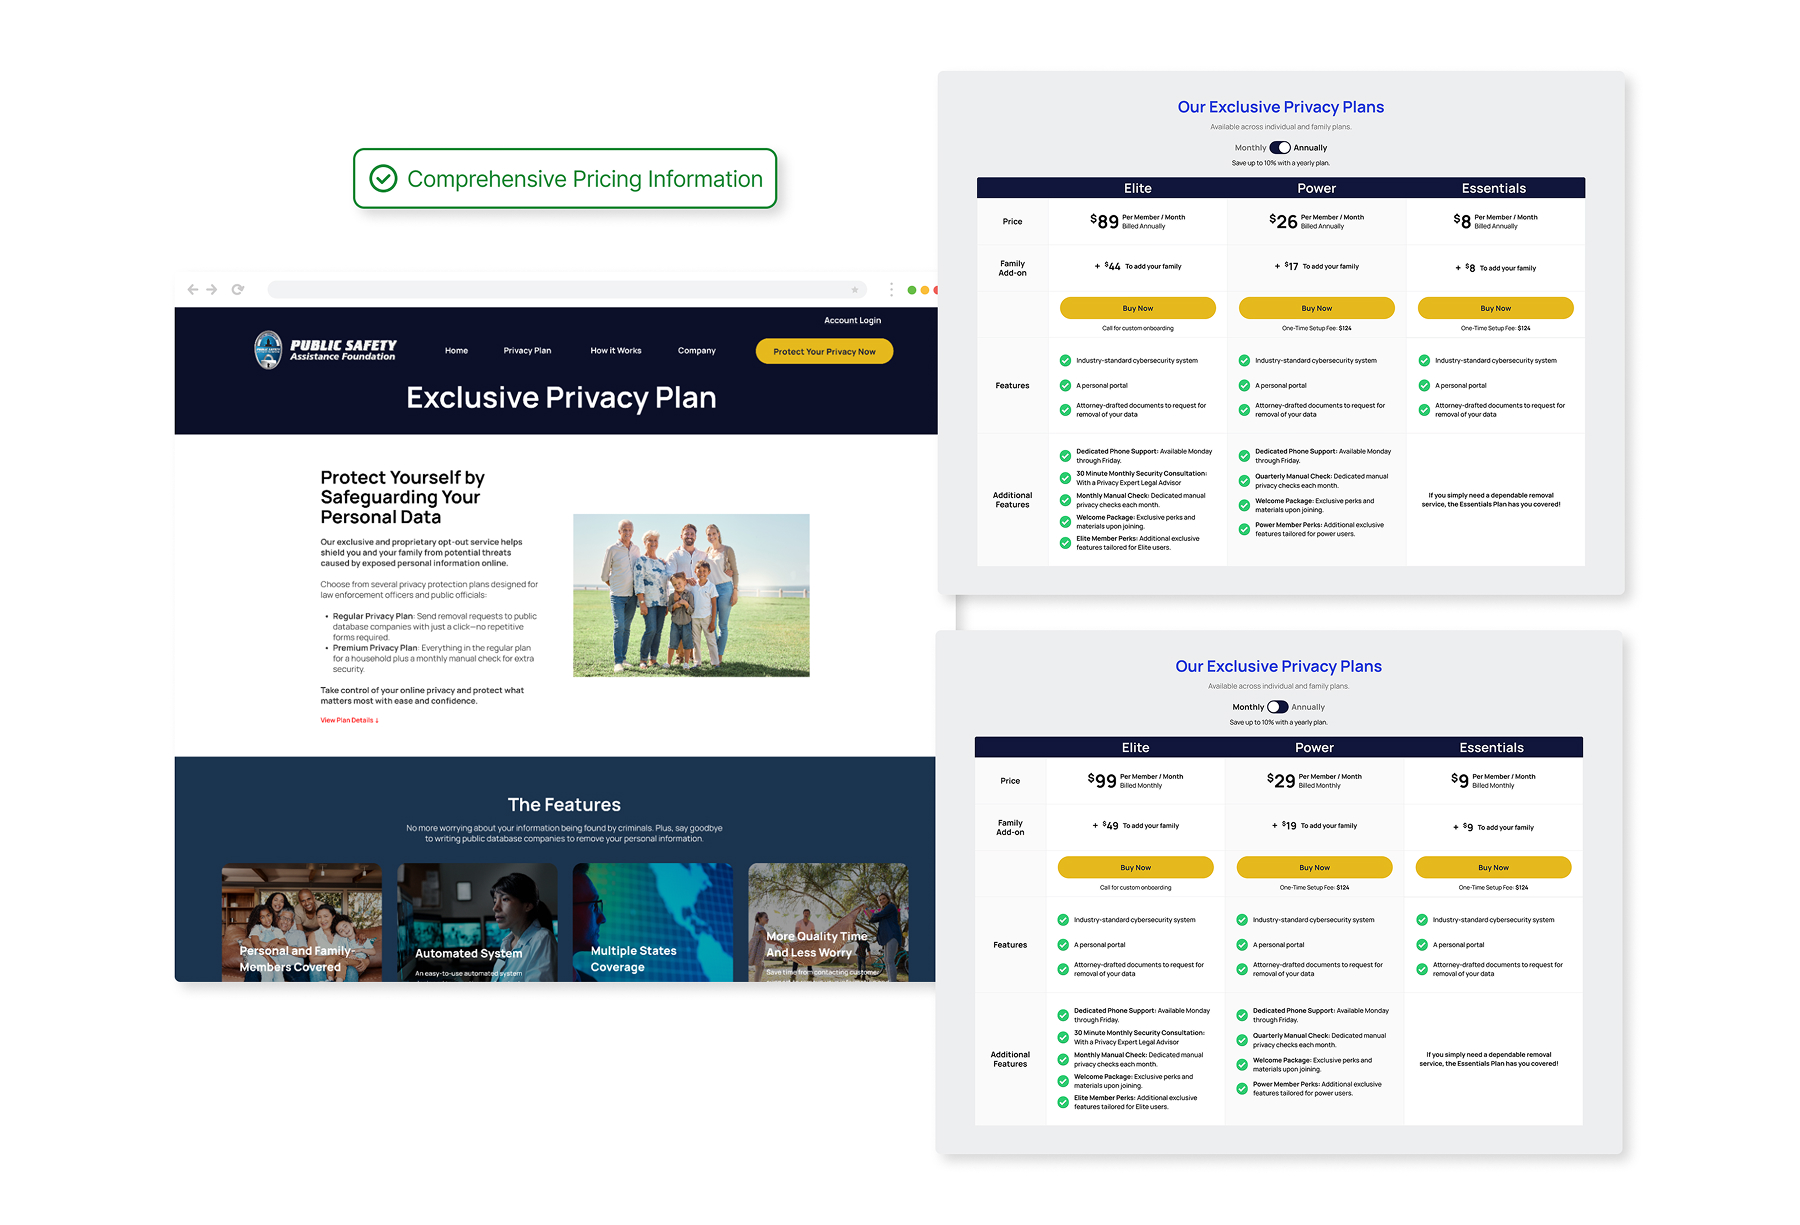The image size is (1800, 1225).
Task: Click Buy Now for the $99 Elite plan
Action: point(1136,867)
